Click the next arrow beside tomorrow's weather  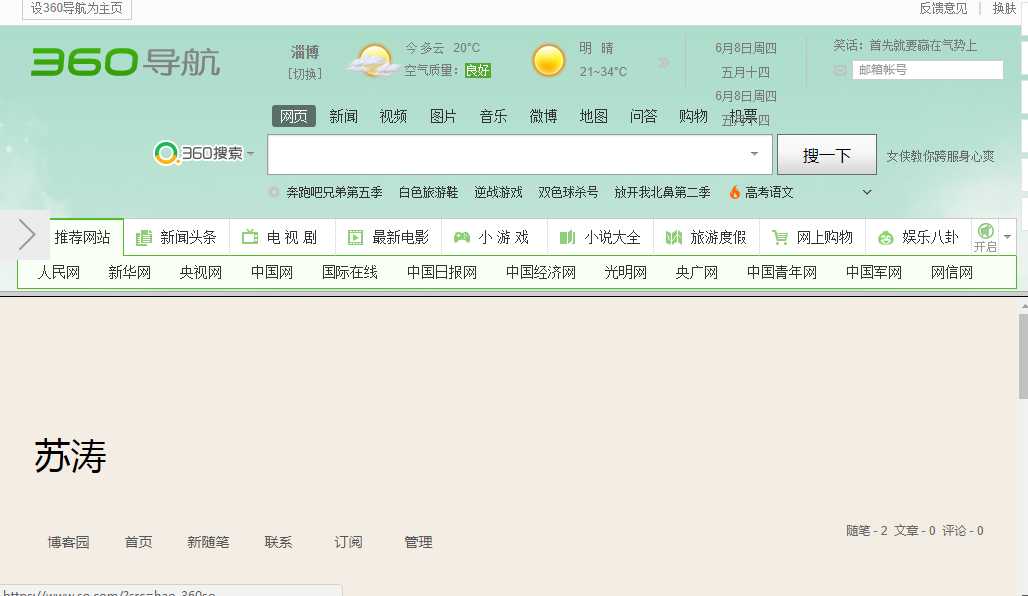pos(664,62)
